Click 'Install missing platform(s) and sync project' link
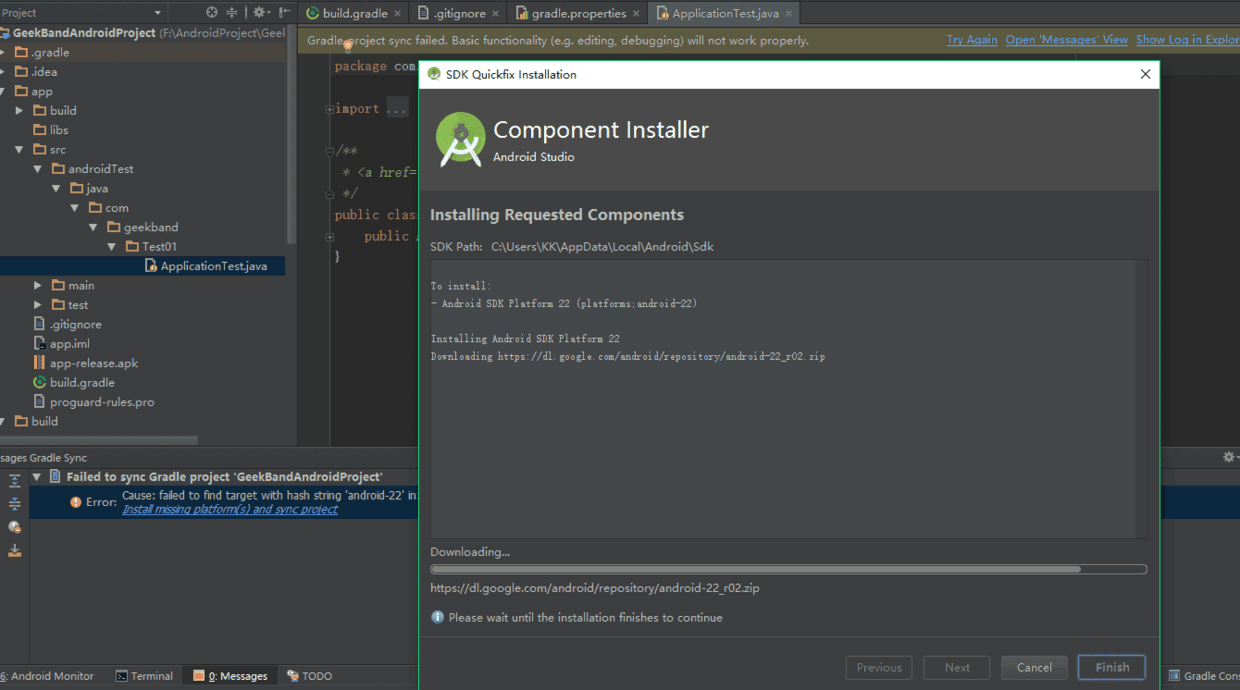Screen dimensions: 1240x690 coord(230,509)
